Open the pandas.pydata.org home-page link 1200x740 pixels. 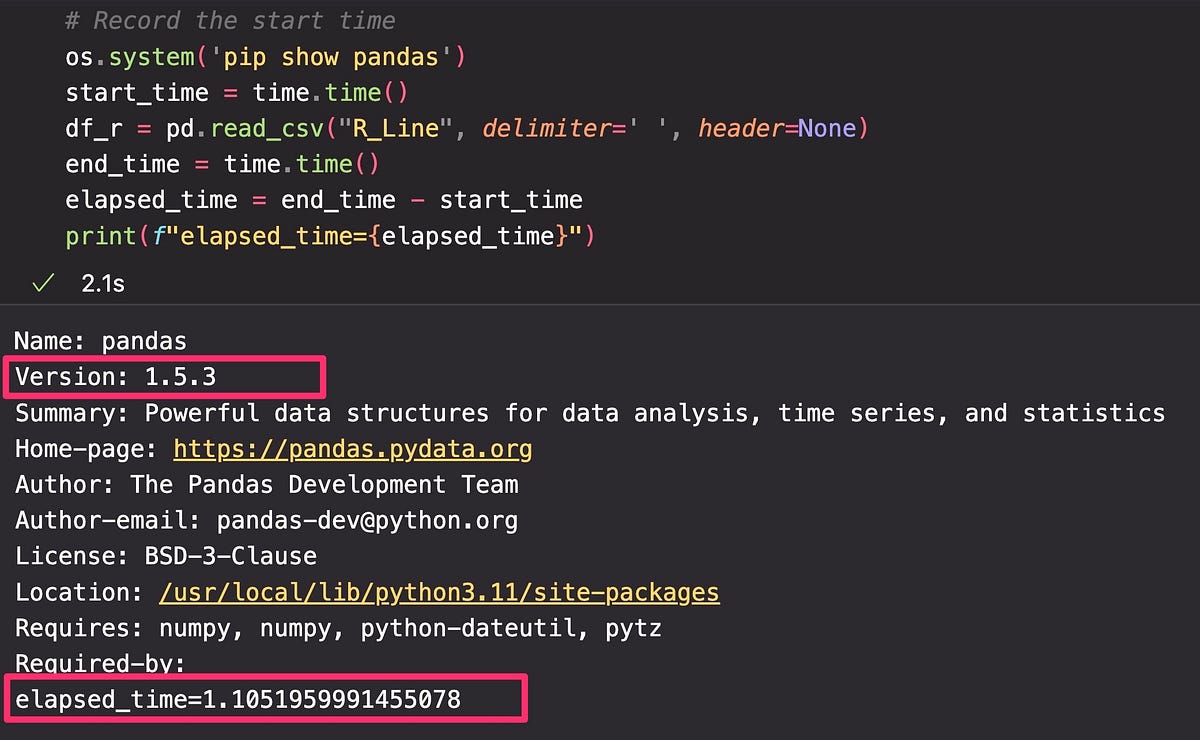[x=352, y=448]
